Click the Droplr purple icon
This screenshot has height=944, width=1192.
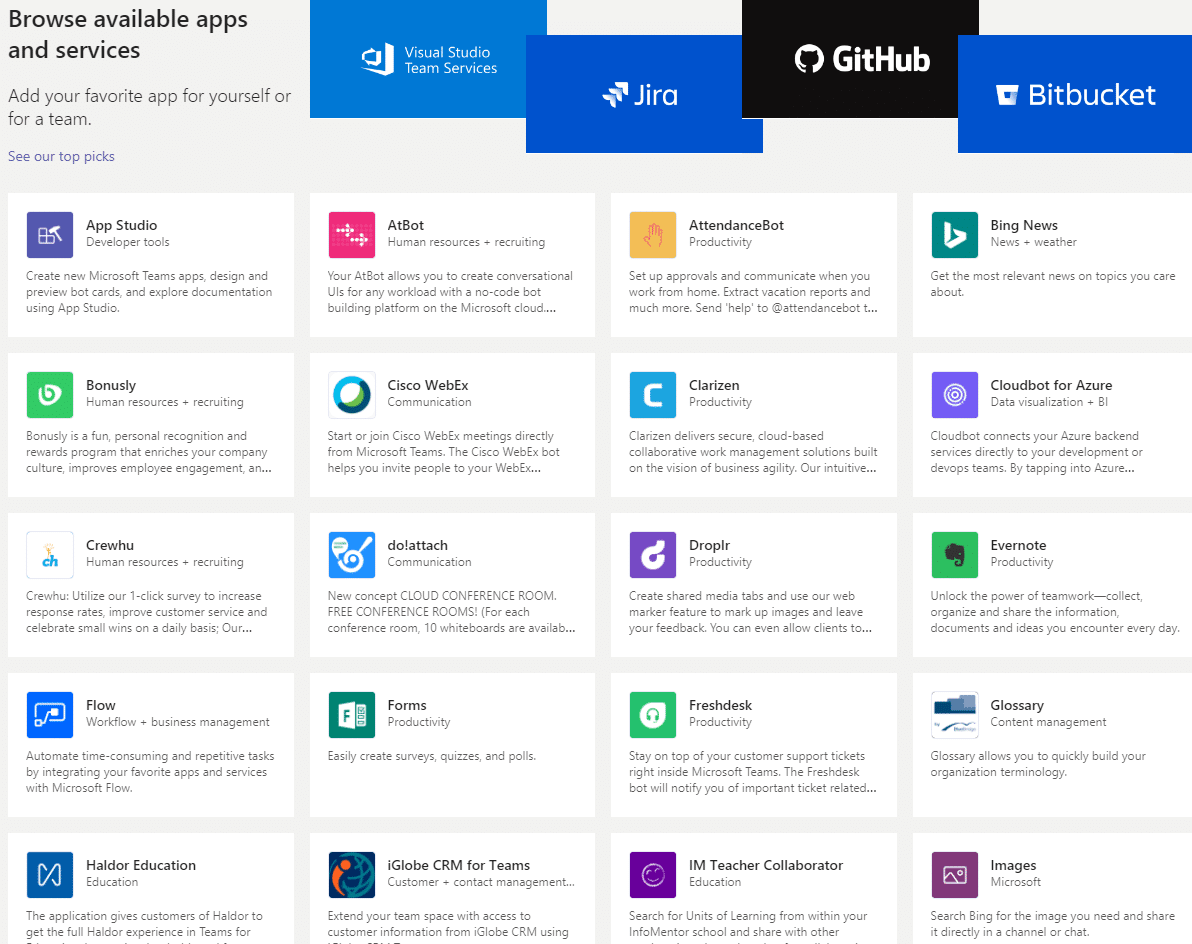point(652,555)
